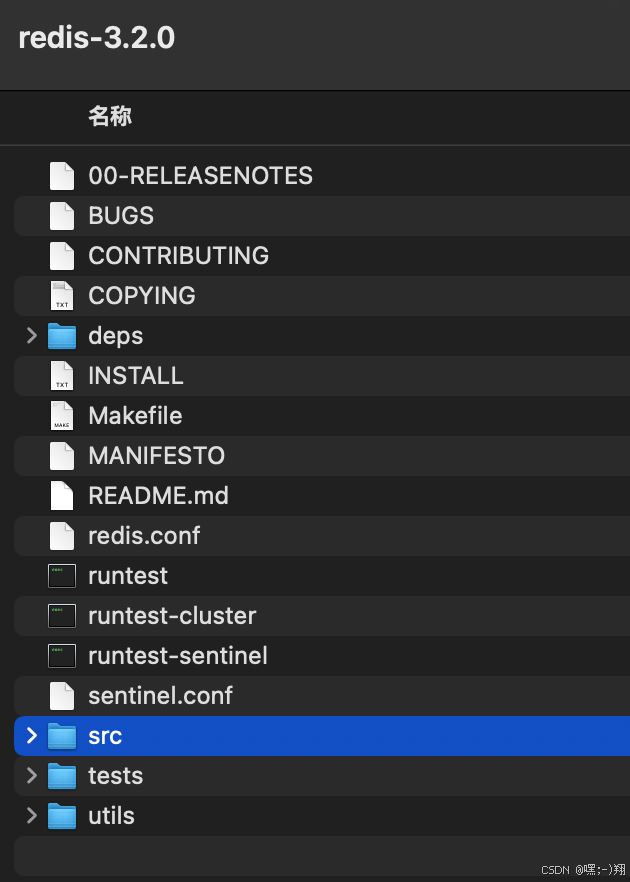The width and height of the screenshot is (630, 882).
Task: Select the redis.conf file name
Action: [144, 536]
